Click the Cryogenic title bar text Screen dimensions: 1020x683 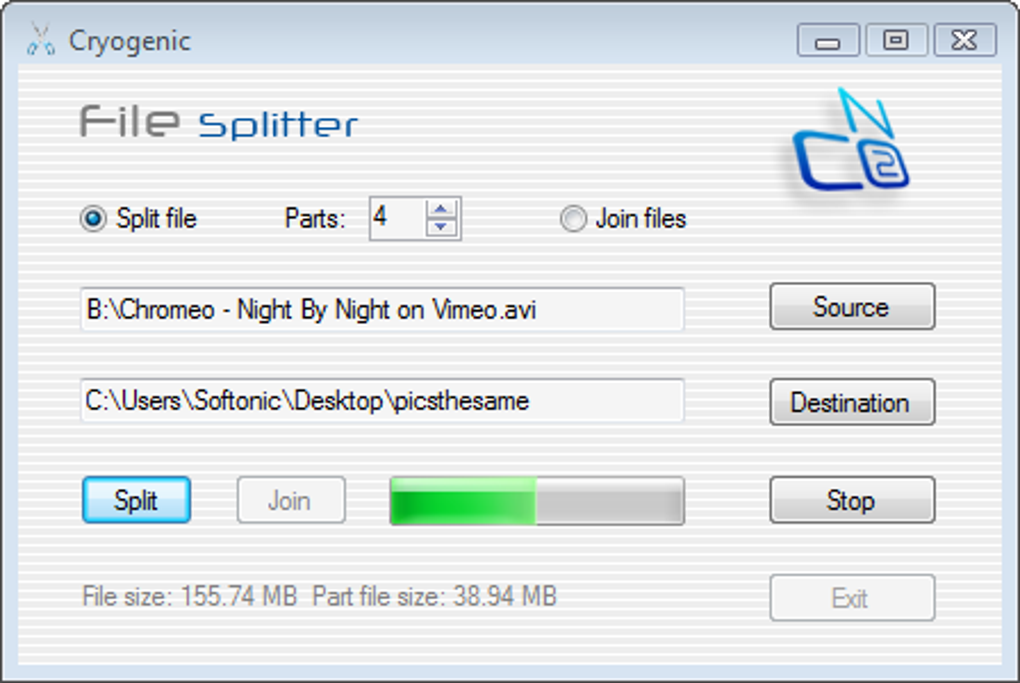click(x=129, y=41)
